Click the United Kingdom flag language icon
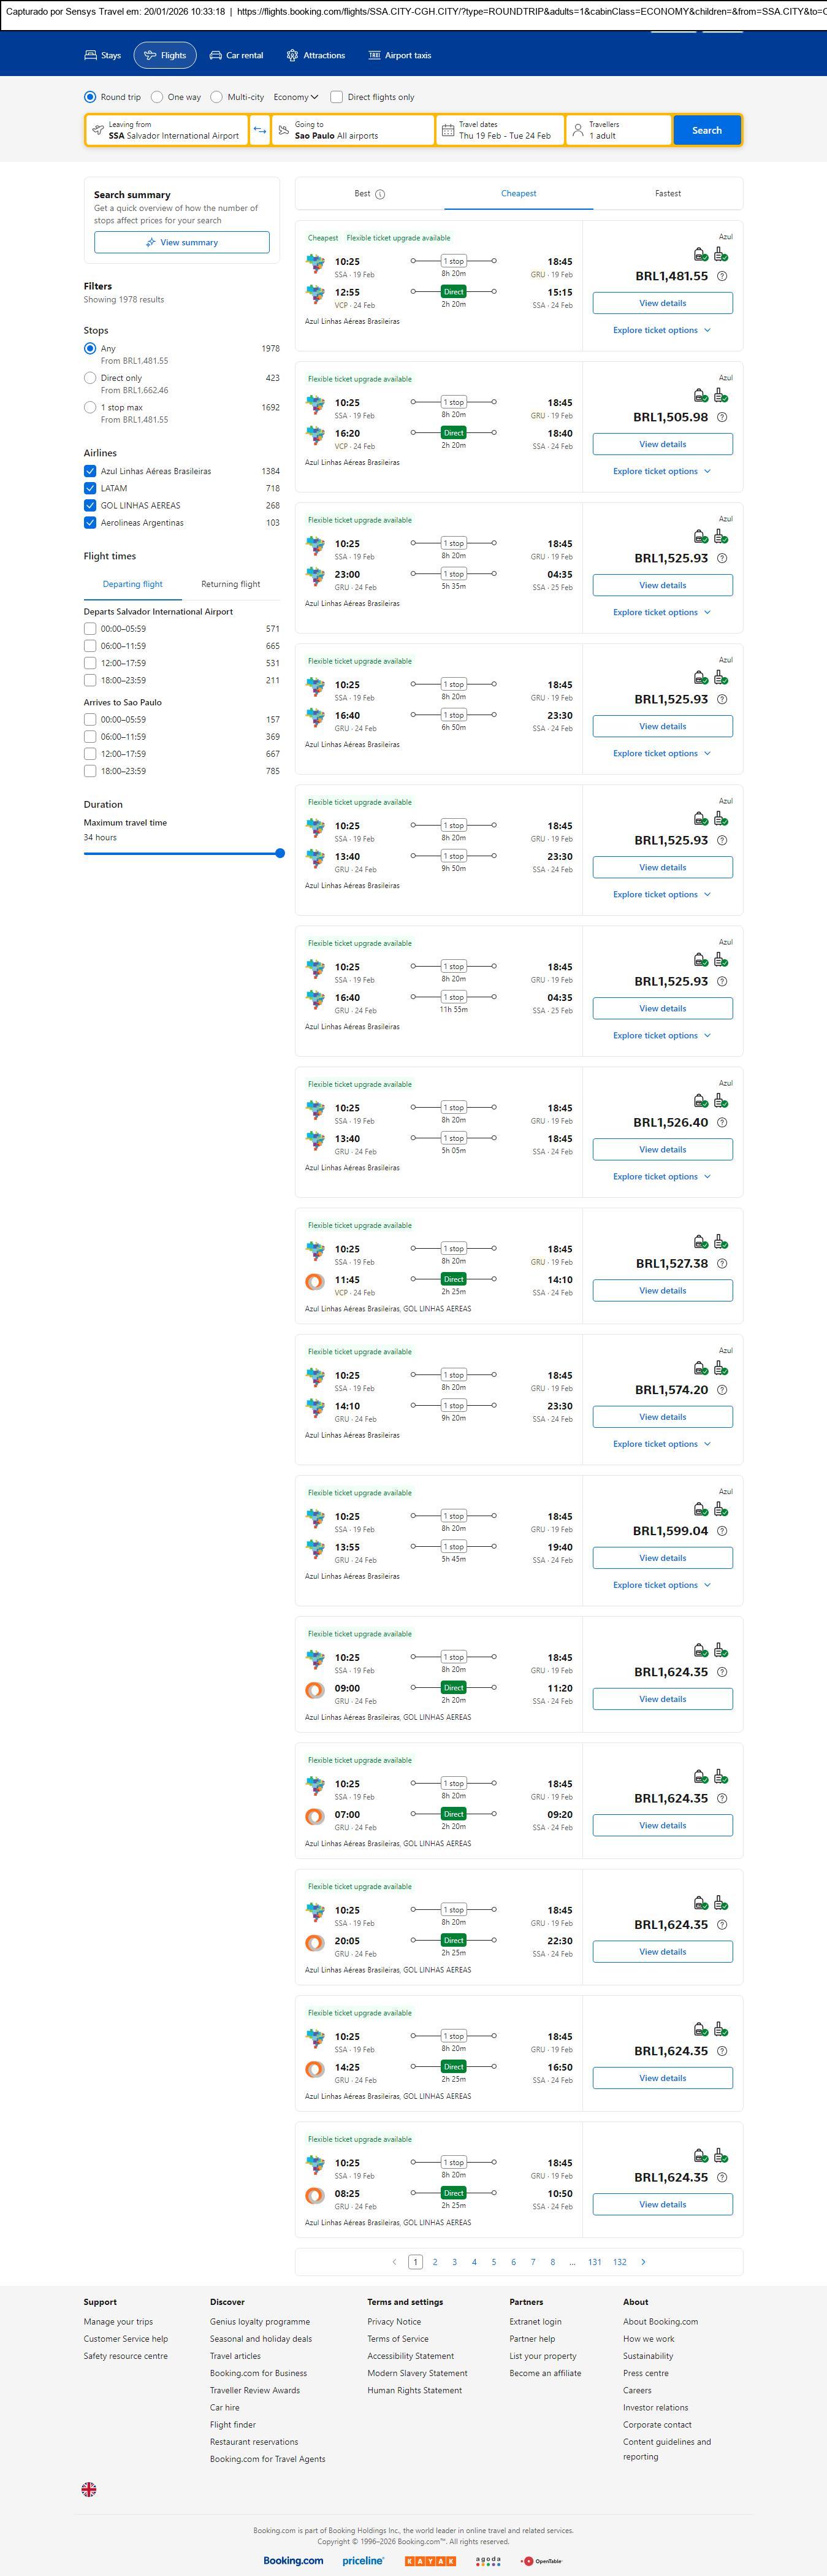827x2576 pixels. (x=89, y=2489)
